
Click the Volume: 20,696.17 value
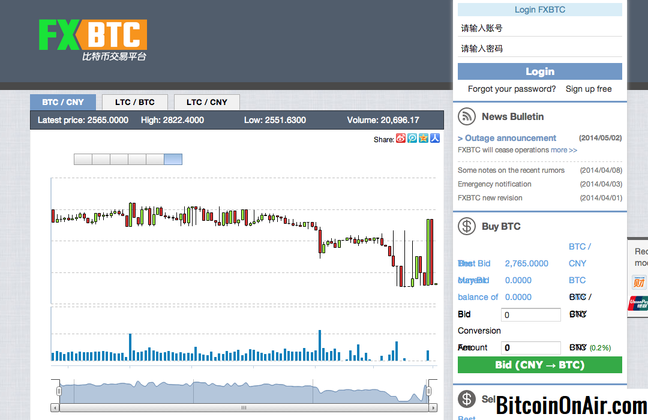click(x=383, y=120)
